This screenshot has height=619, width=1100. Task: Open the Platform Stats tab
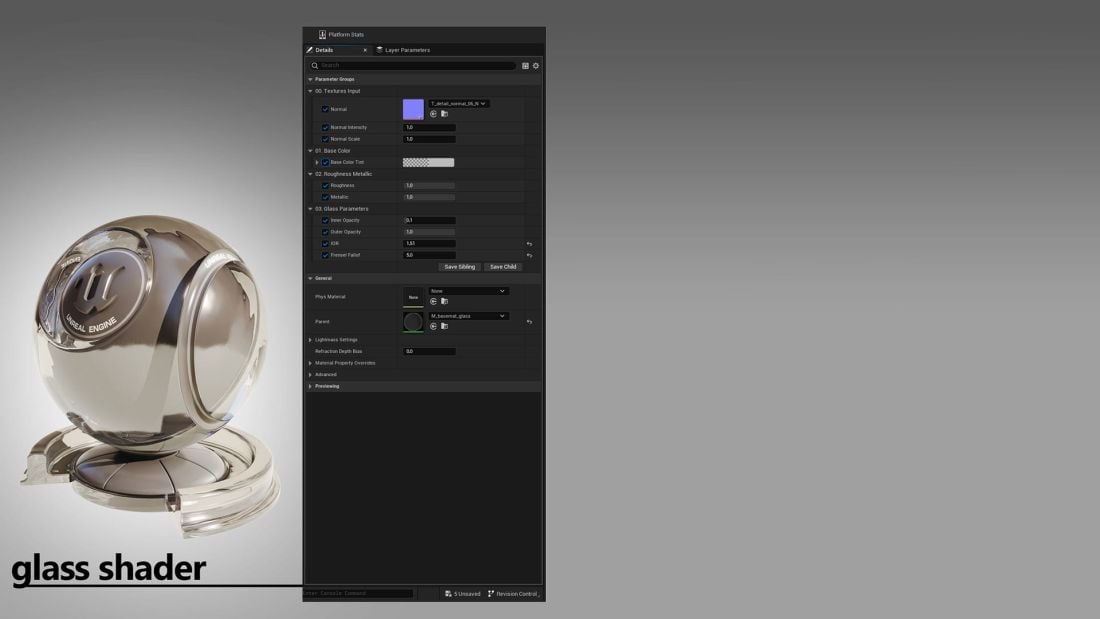(x=342, y=34)
